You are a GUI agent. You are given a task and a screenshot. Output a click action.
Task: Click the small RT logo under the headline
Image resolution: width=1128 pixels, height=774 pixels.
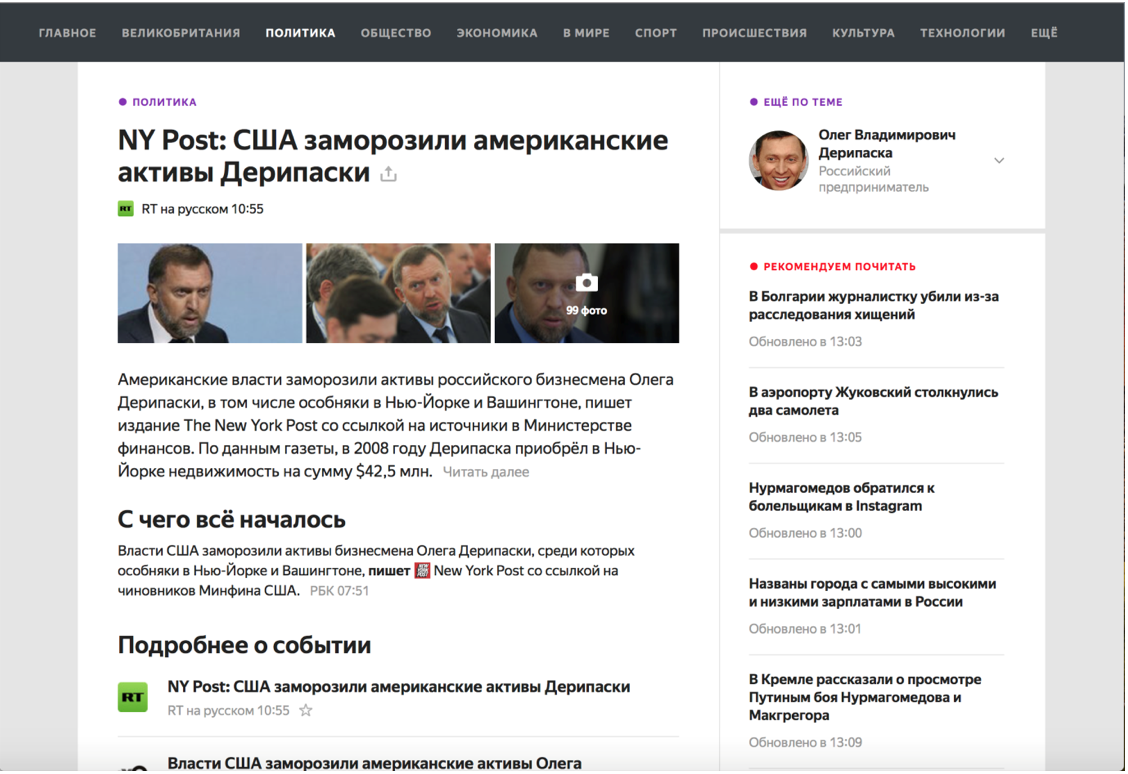coord(126,209)
